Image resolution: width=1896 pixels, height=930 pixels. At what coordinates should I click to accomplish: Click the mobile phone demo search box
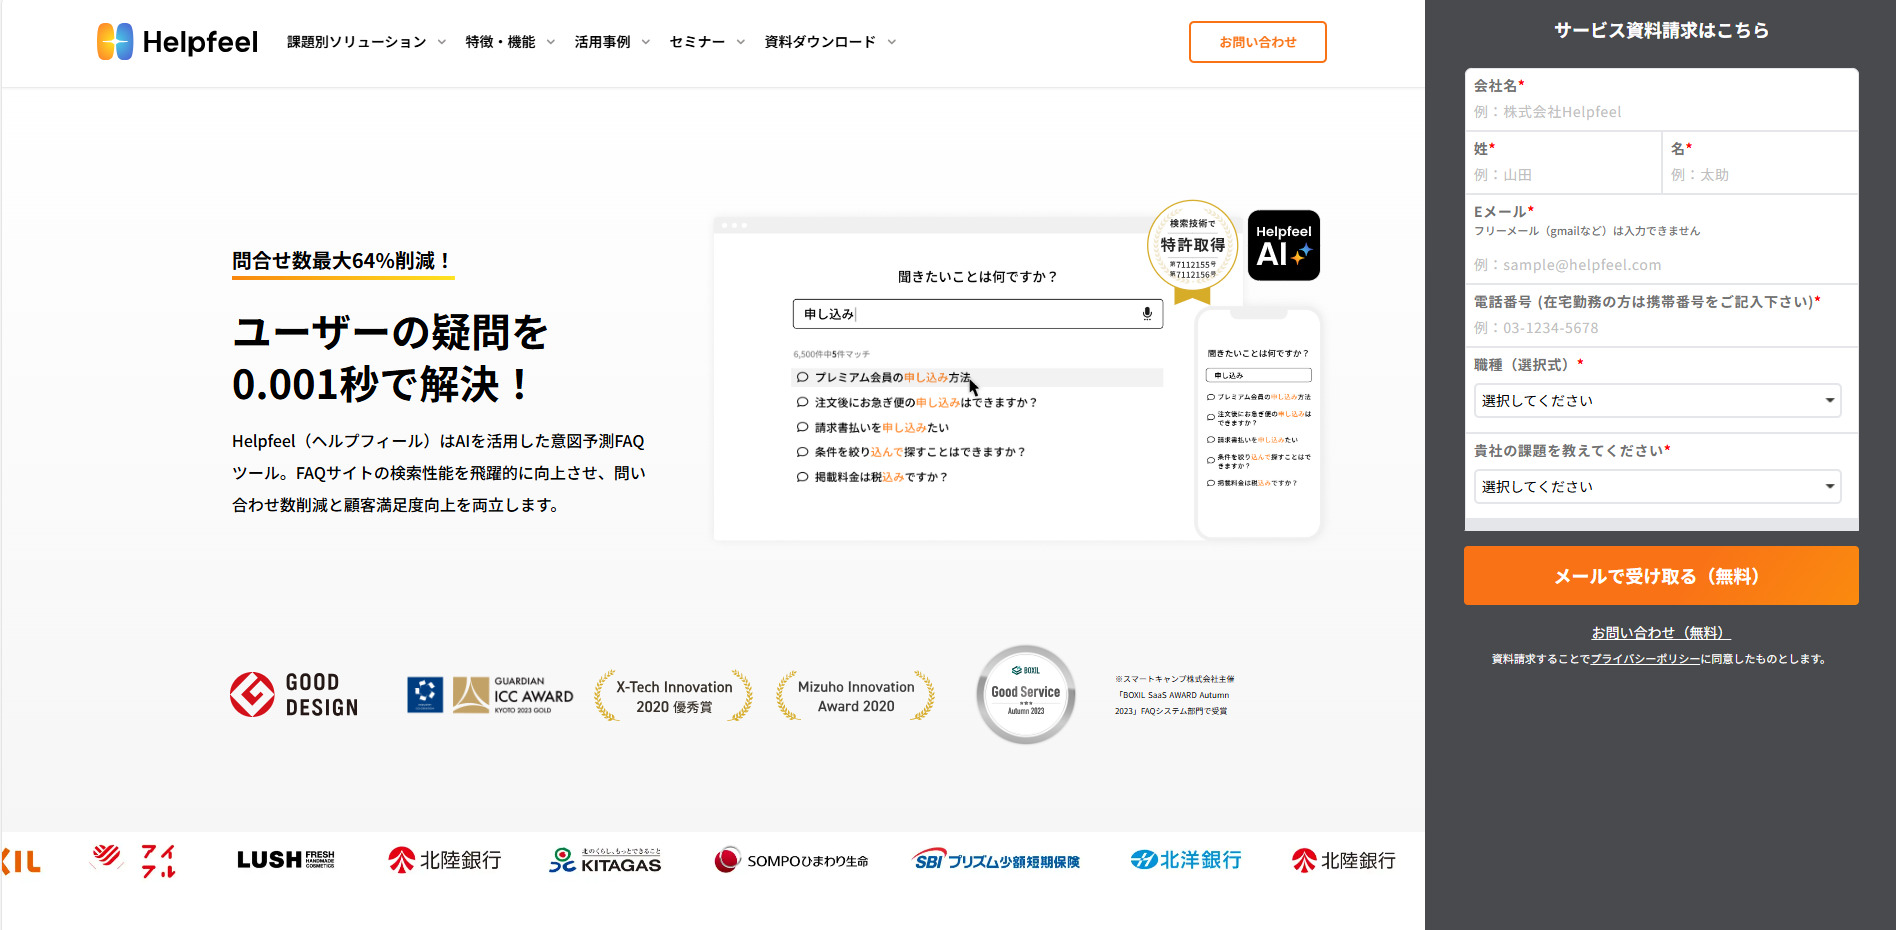click(1258, 376)
